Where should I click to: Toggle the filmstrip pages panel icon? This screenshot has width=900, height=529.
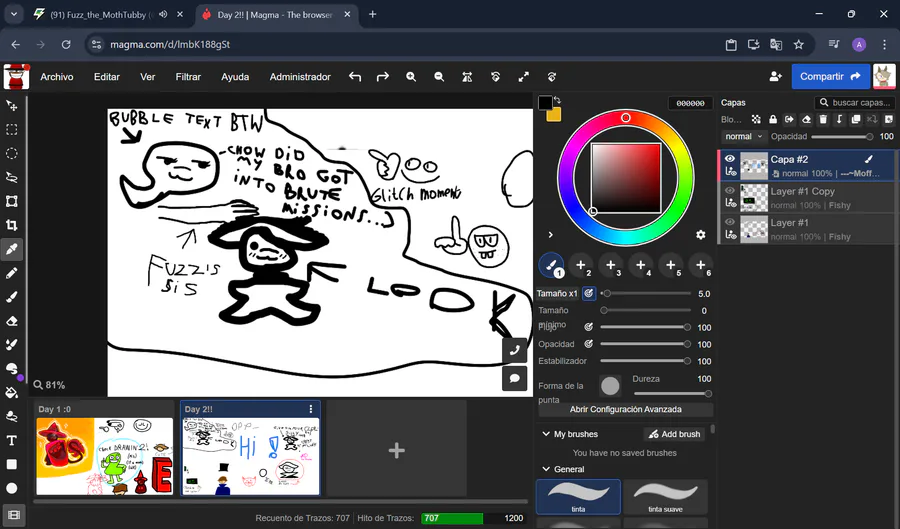pos(14,515)
